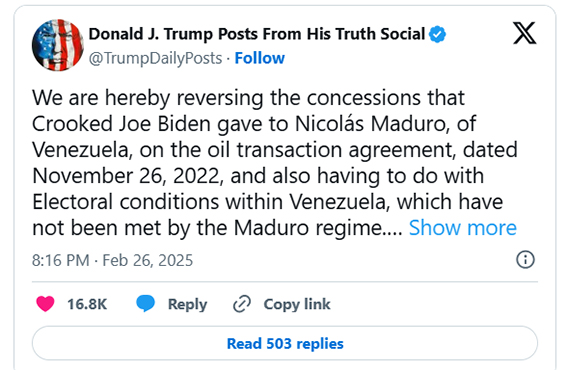
Task: Open the Donald J. Trump Posts display name
Action: (257, 34)
